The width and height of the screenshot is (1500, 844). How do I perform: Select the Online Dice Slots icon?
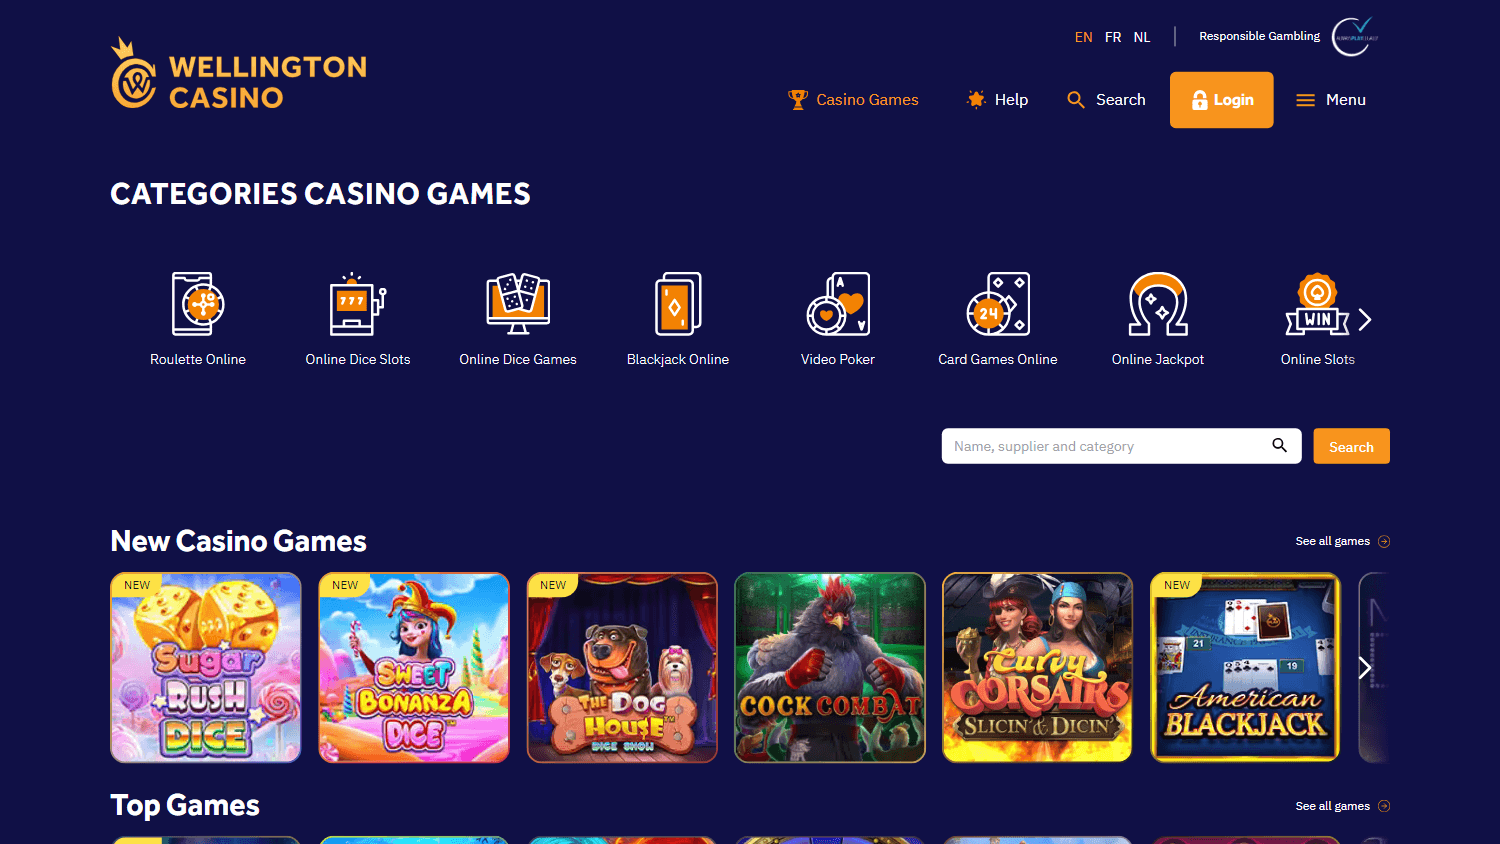pyautogui.click(x=358, y=304)
